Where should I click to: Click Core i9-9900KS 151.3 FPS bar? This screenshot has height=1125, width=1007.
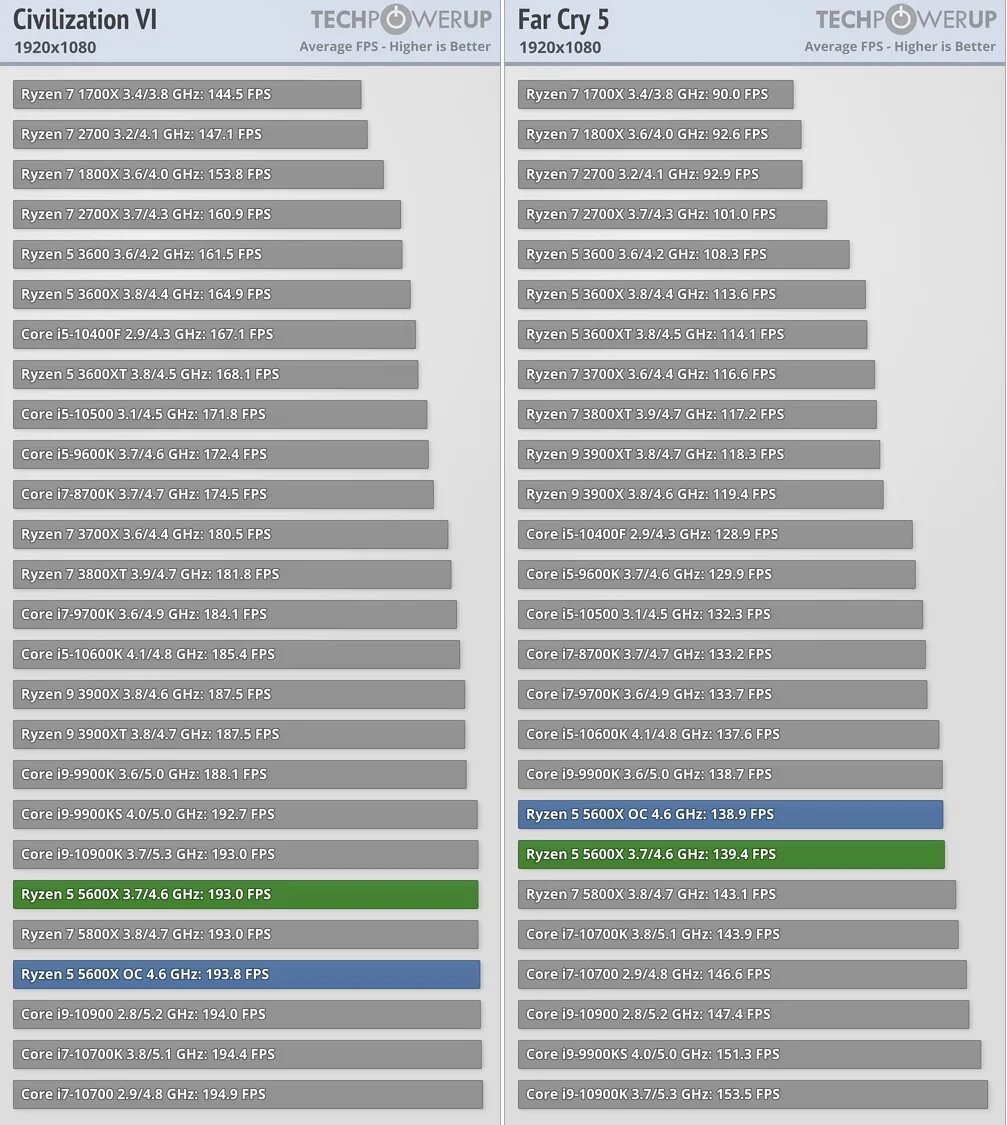750,1054
